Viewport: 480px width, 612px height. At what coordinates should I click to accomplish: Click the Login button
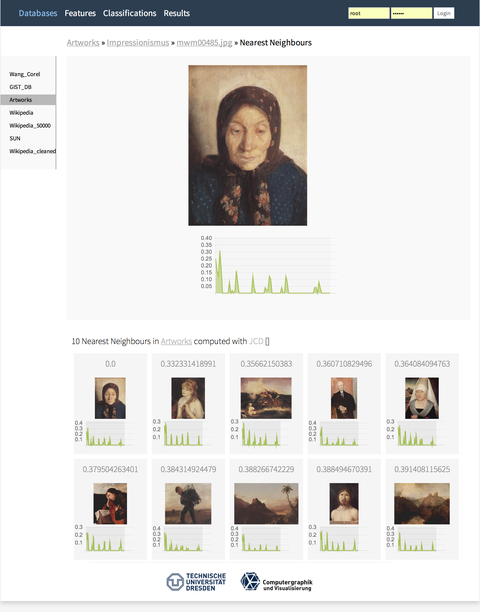(444, 13)
